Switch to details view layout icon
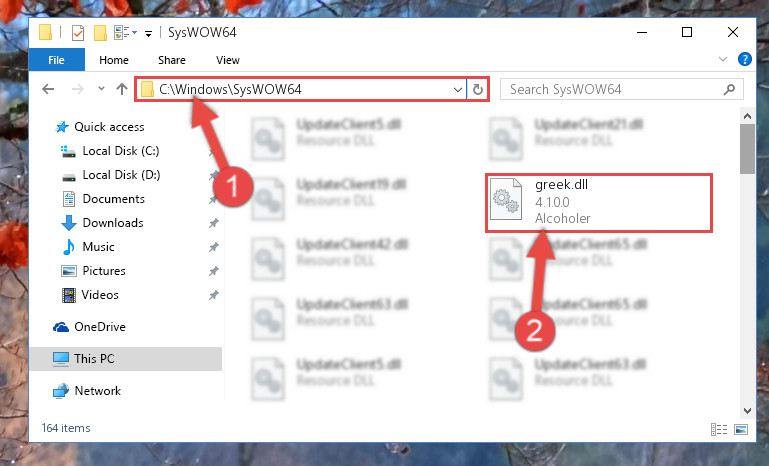 [718, 430]
